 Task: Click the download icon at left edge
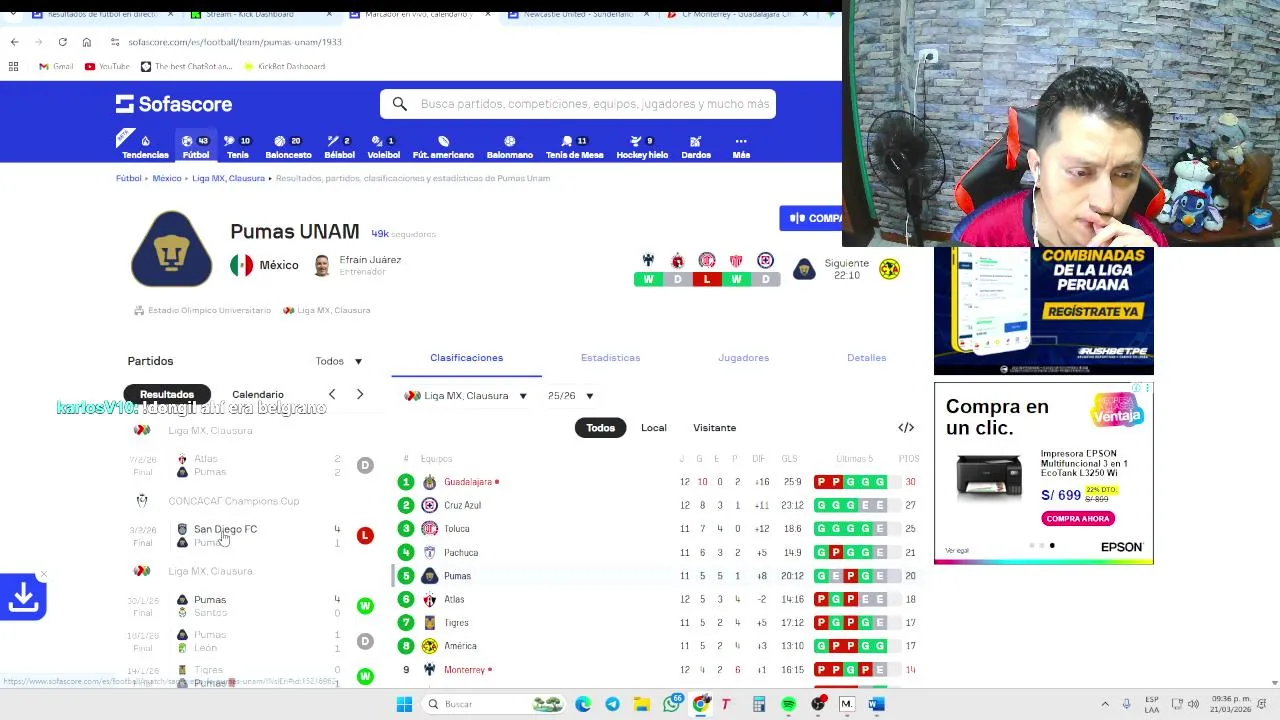(x=23, y=597)
